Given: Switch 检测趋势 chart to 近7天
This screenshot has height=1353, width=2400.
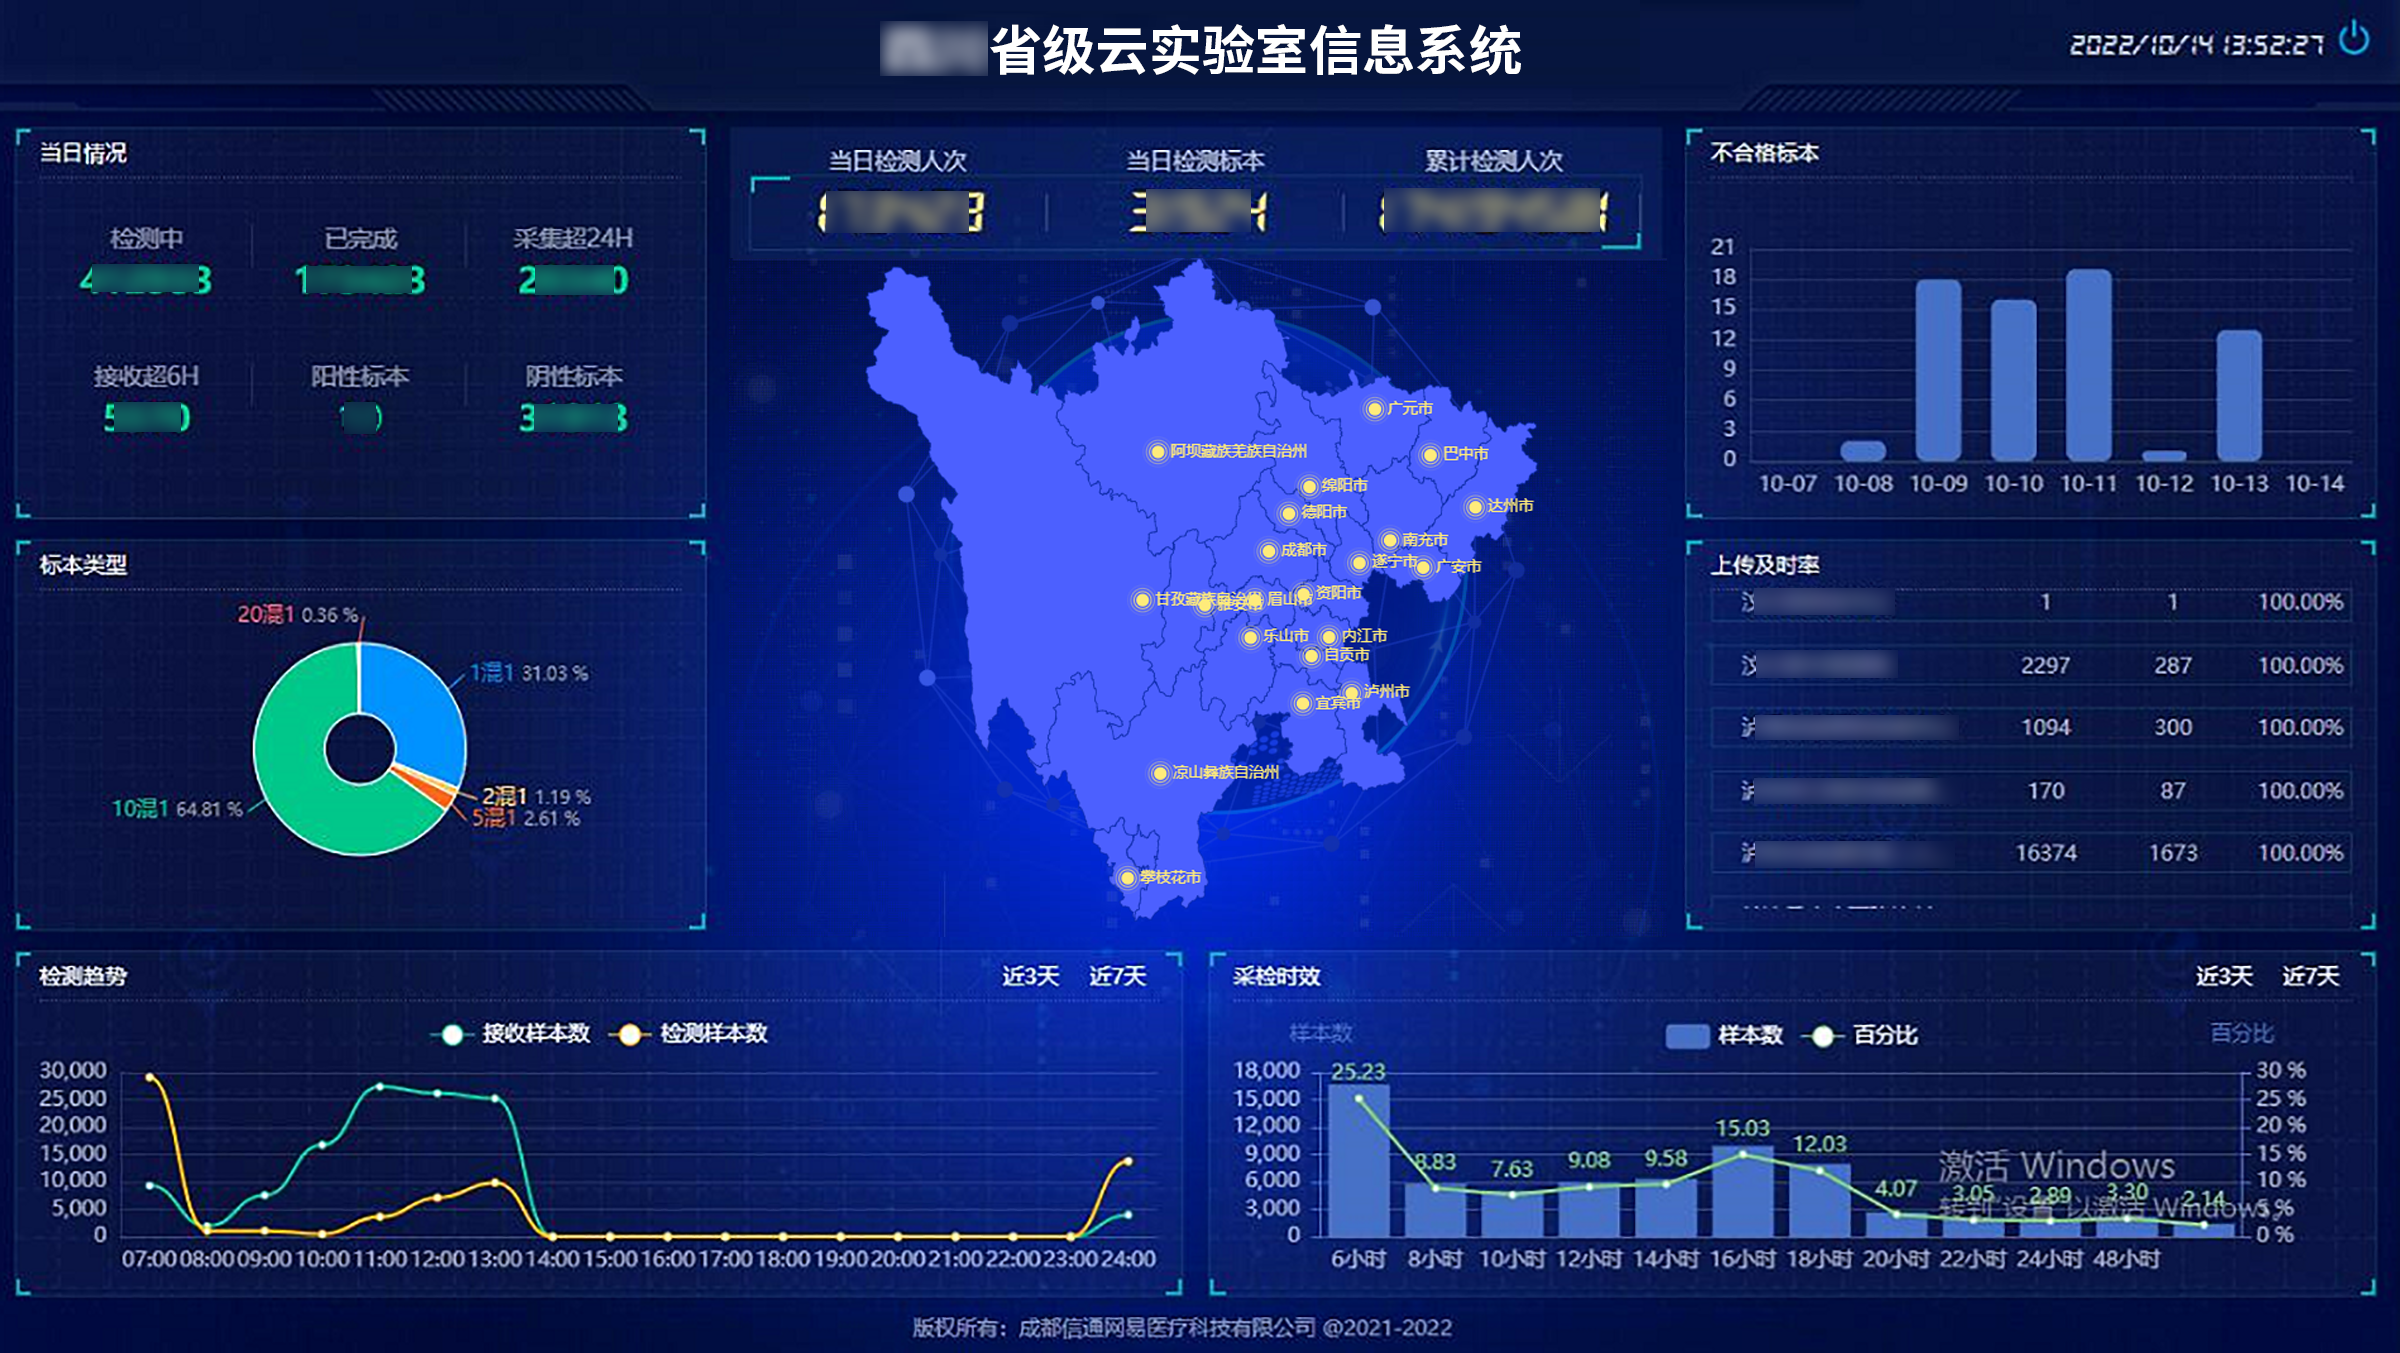Looking at the screenshot, I should click(x=1117, y=976).
